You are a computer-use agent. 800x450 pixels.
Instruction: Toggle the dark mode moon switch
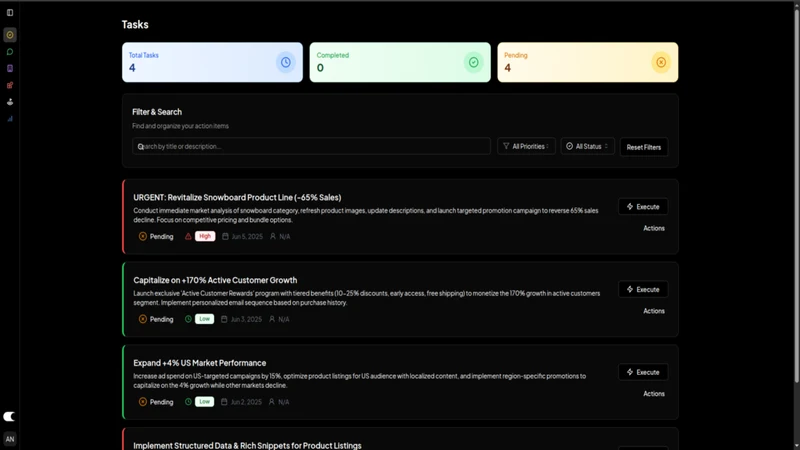pyautogui.click(x=9, y=416)
